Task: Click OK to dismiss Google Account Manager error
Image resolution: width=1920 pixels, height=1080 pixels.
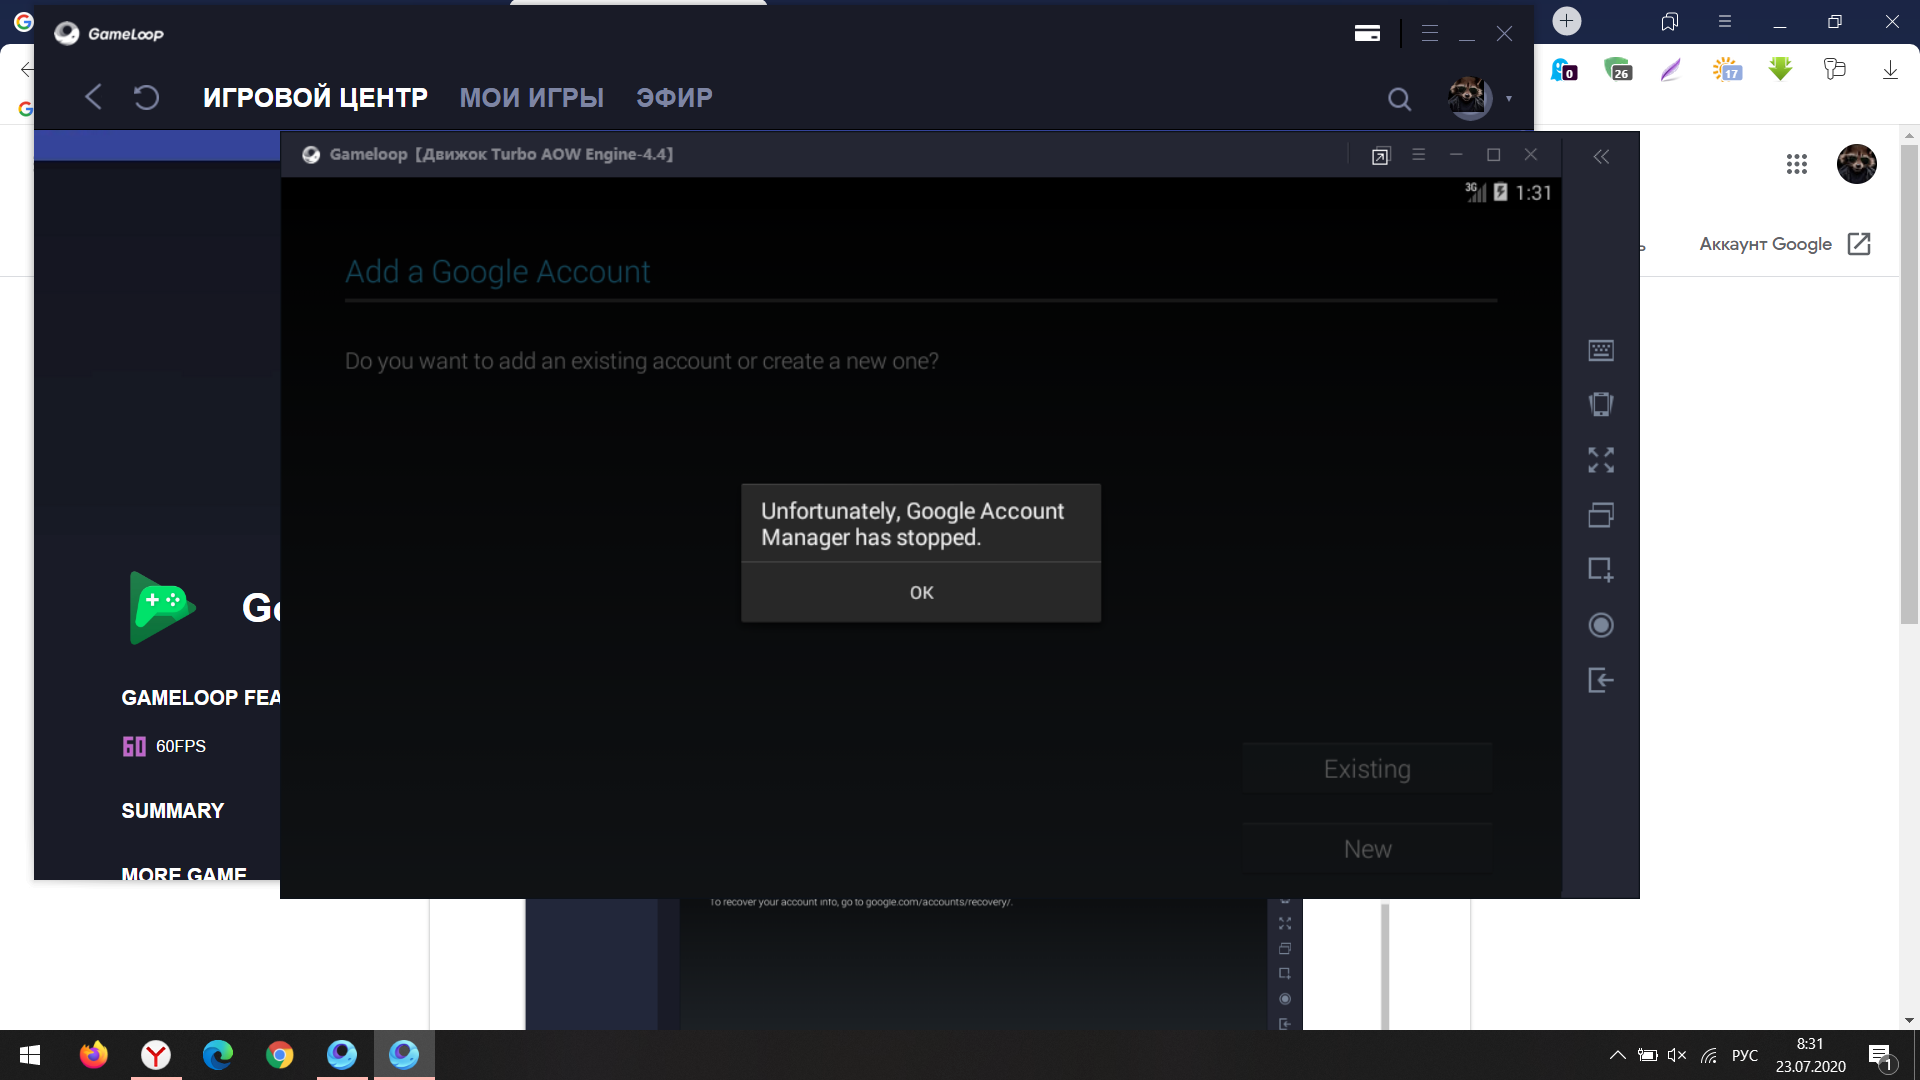Action: click(922, 592)
